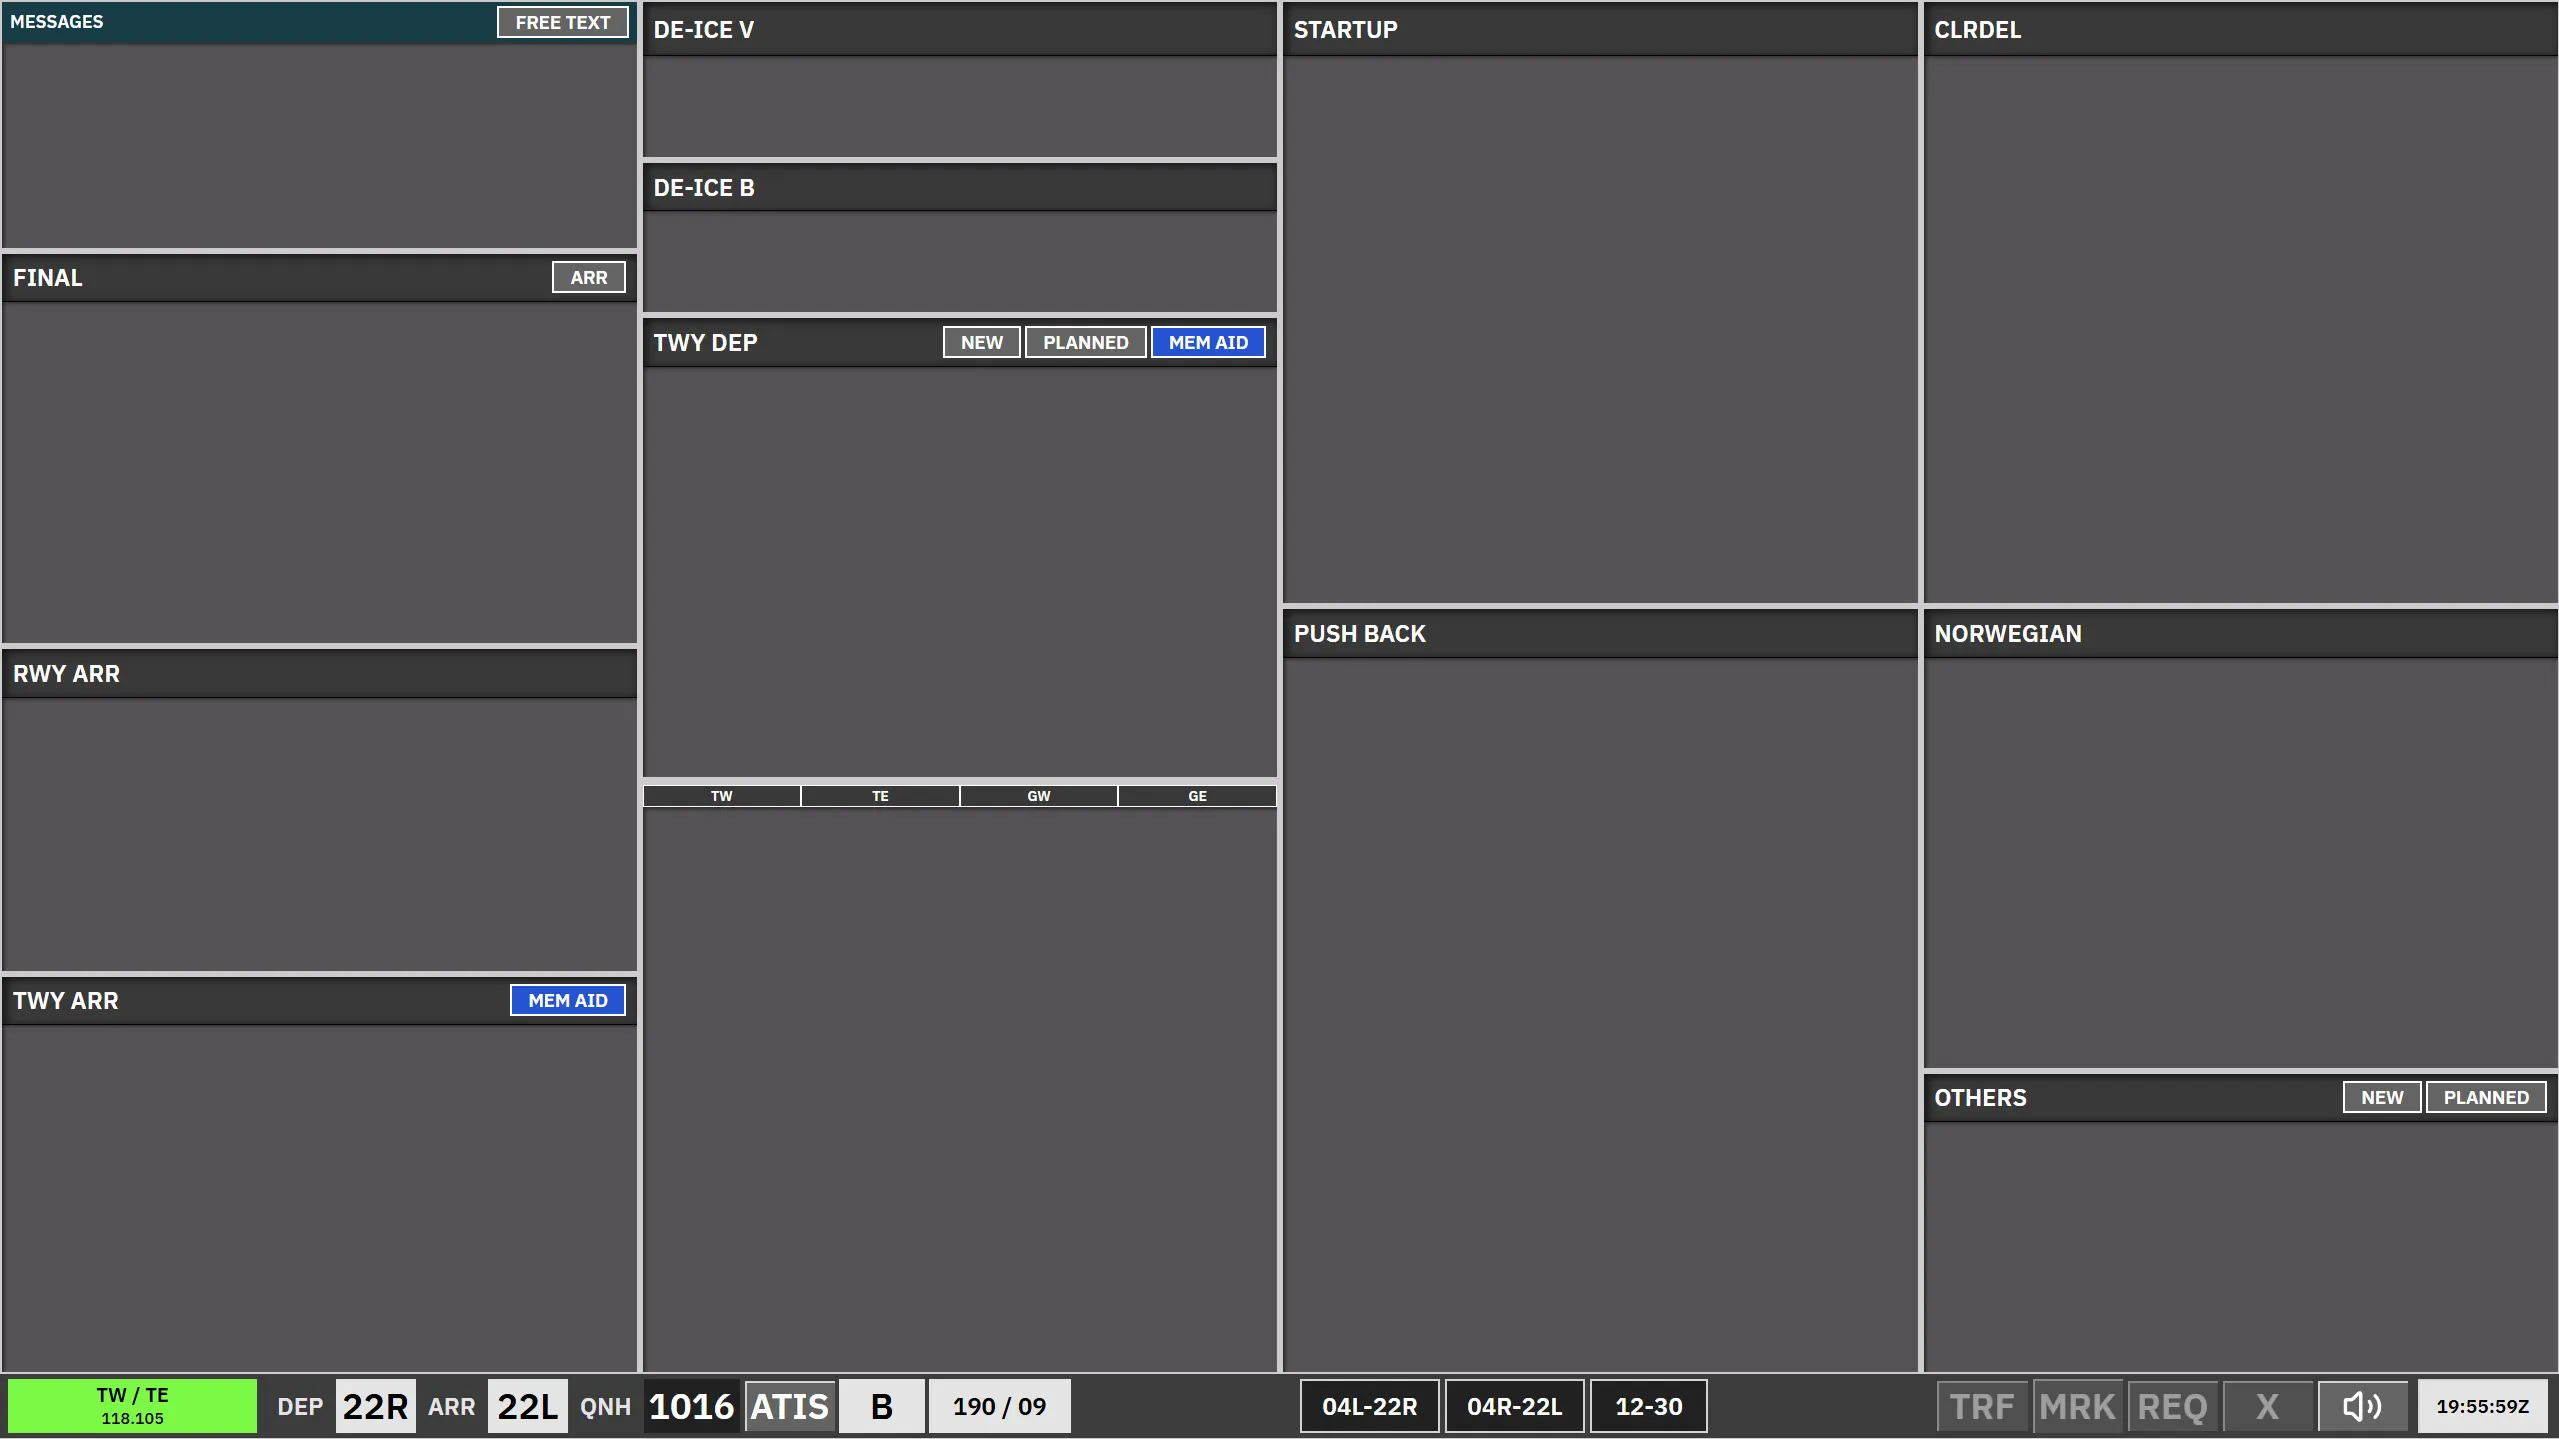
Task: Click the DEP label in status bar
Action: click(x=299, y=1406)
